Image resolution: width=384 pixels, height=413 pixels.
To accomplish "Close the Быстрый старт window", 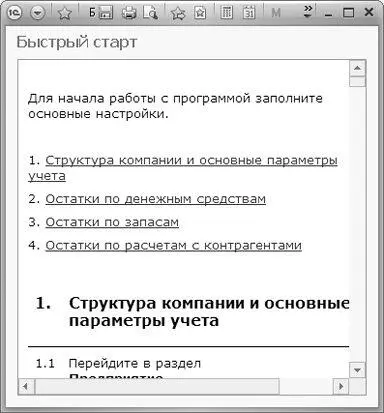I will coord(369,13).
